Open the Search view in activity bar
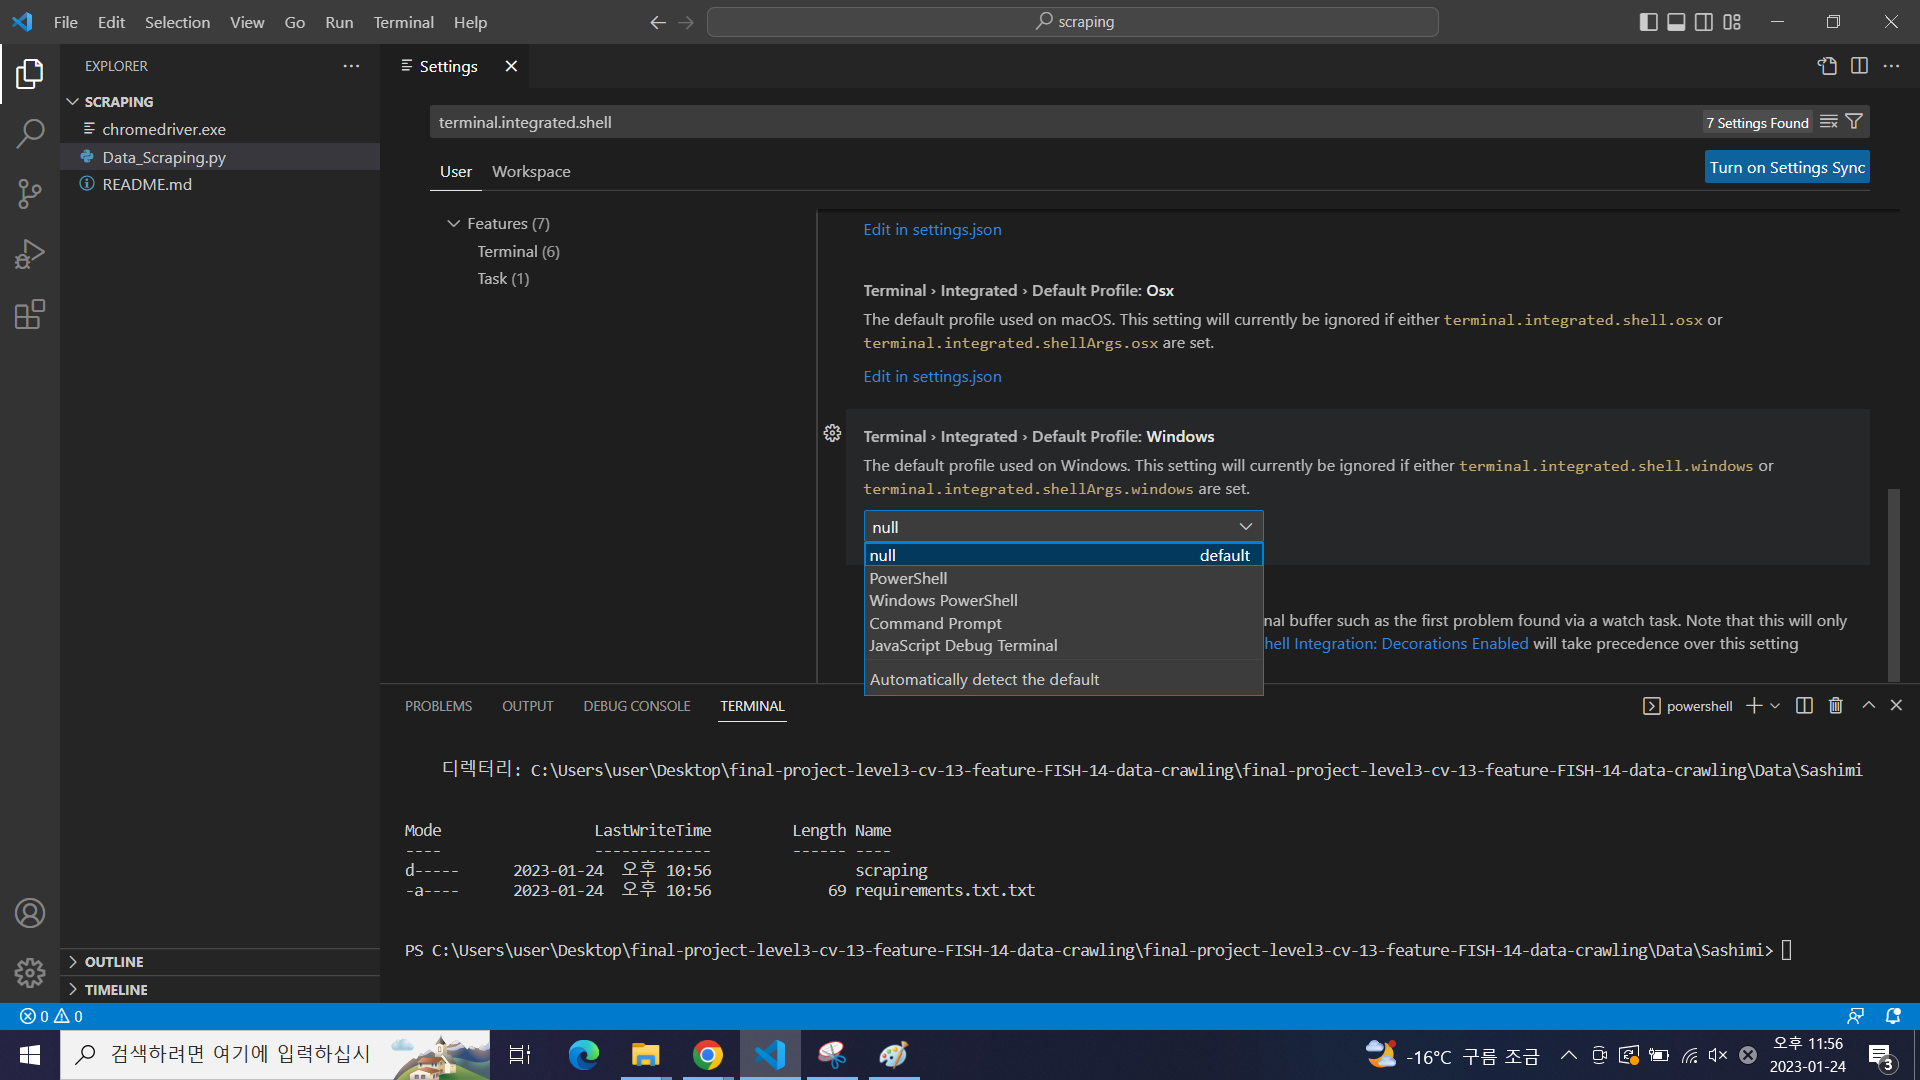Image resolution: width=1920 pixels, height=1080 pixels. (30, 133)
